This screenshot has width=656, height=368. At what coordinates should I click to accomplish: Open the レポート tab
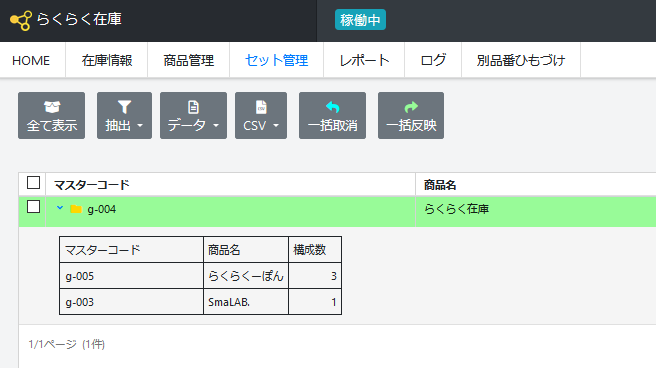364,60
